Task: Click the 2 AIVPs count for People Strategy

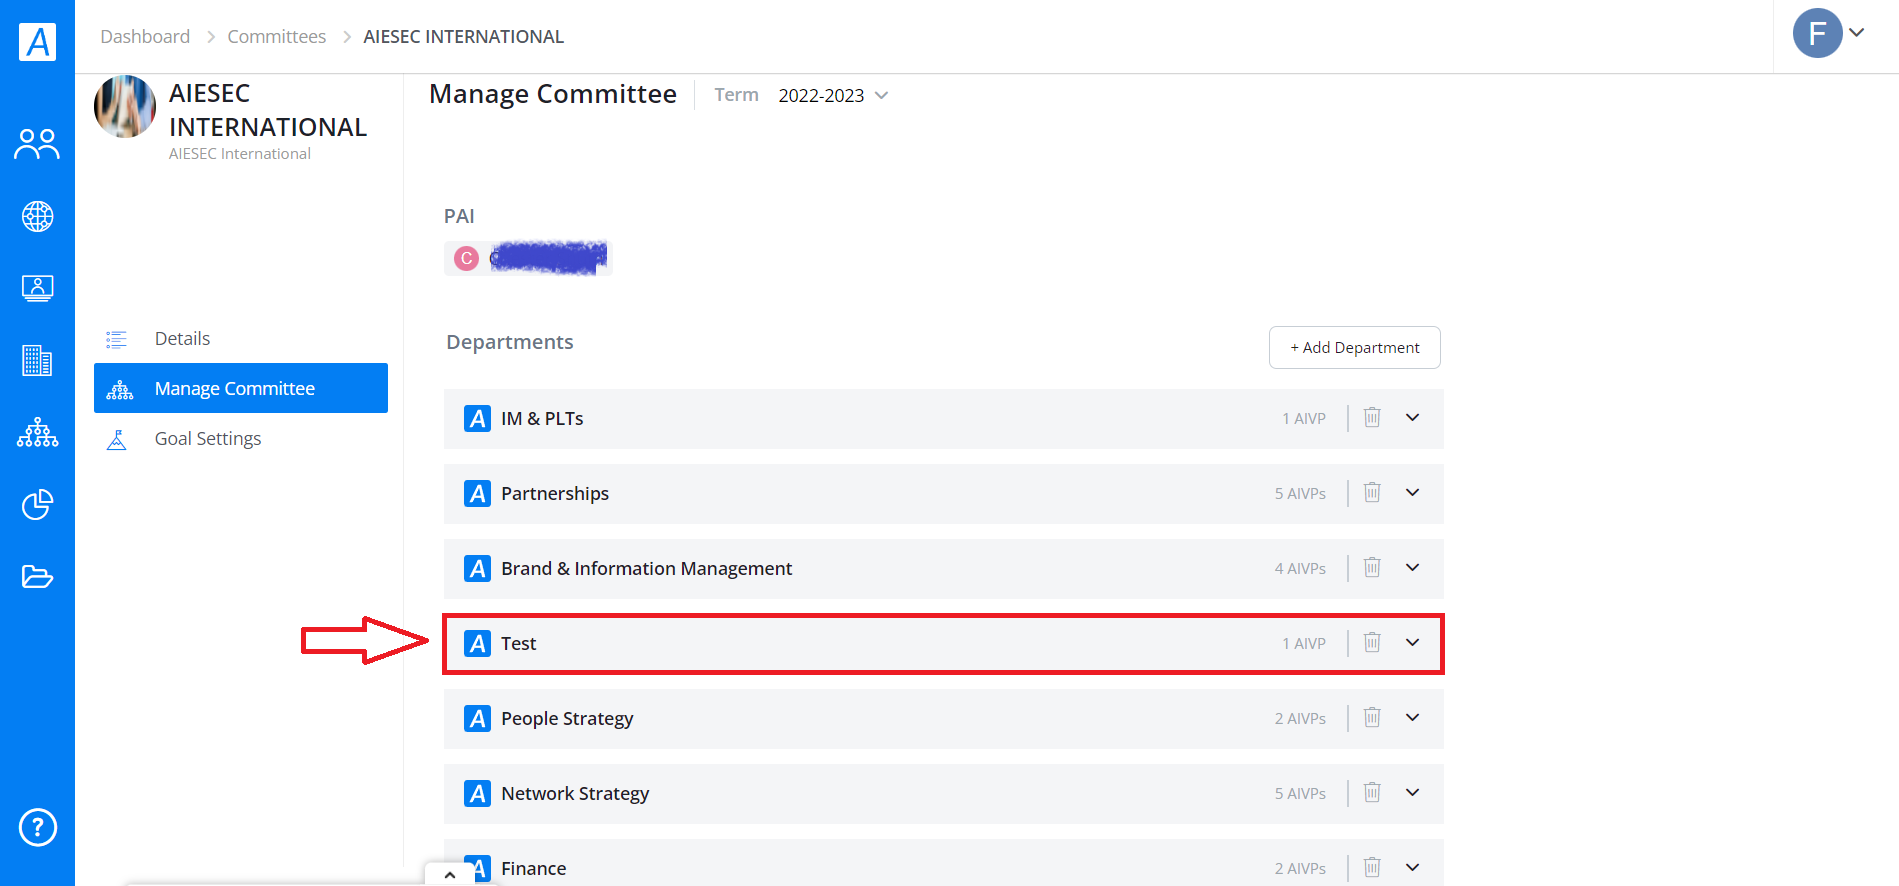Action: (1300, 718)
